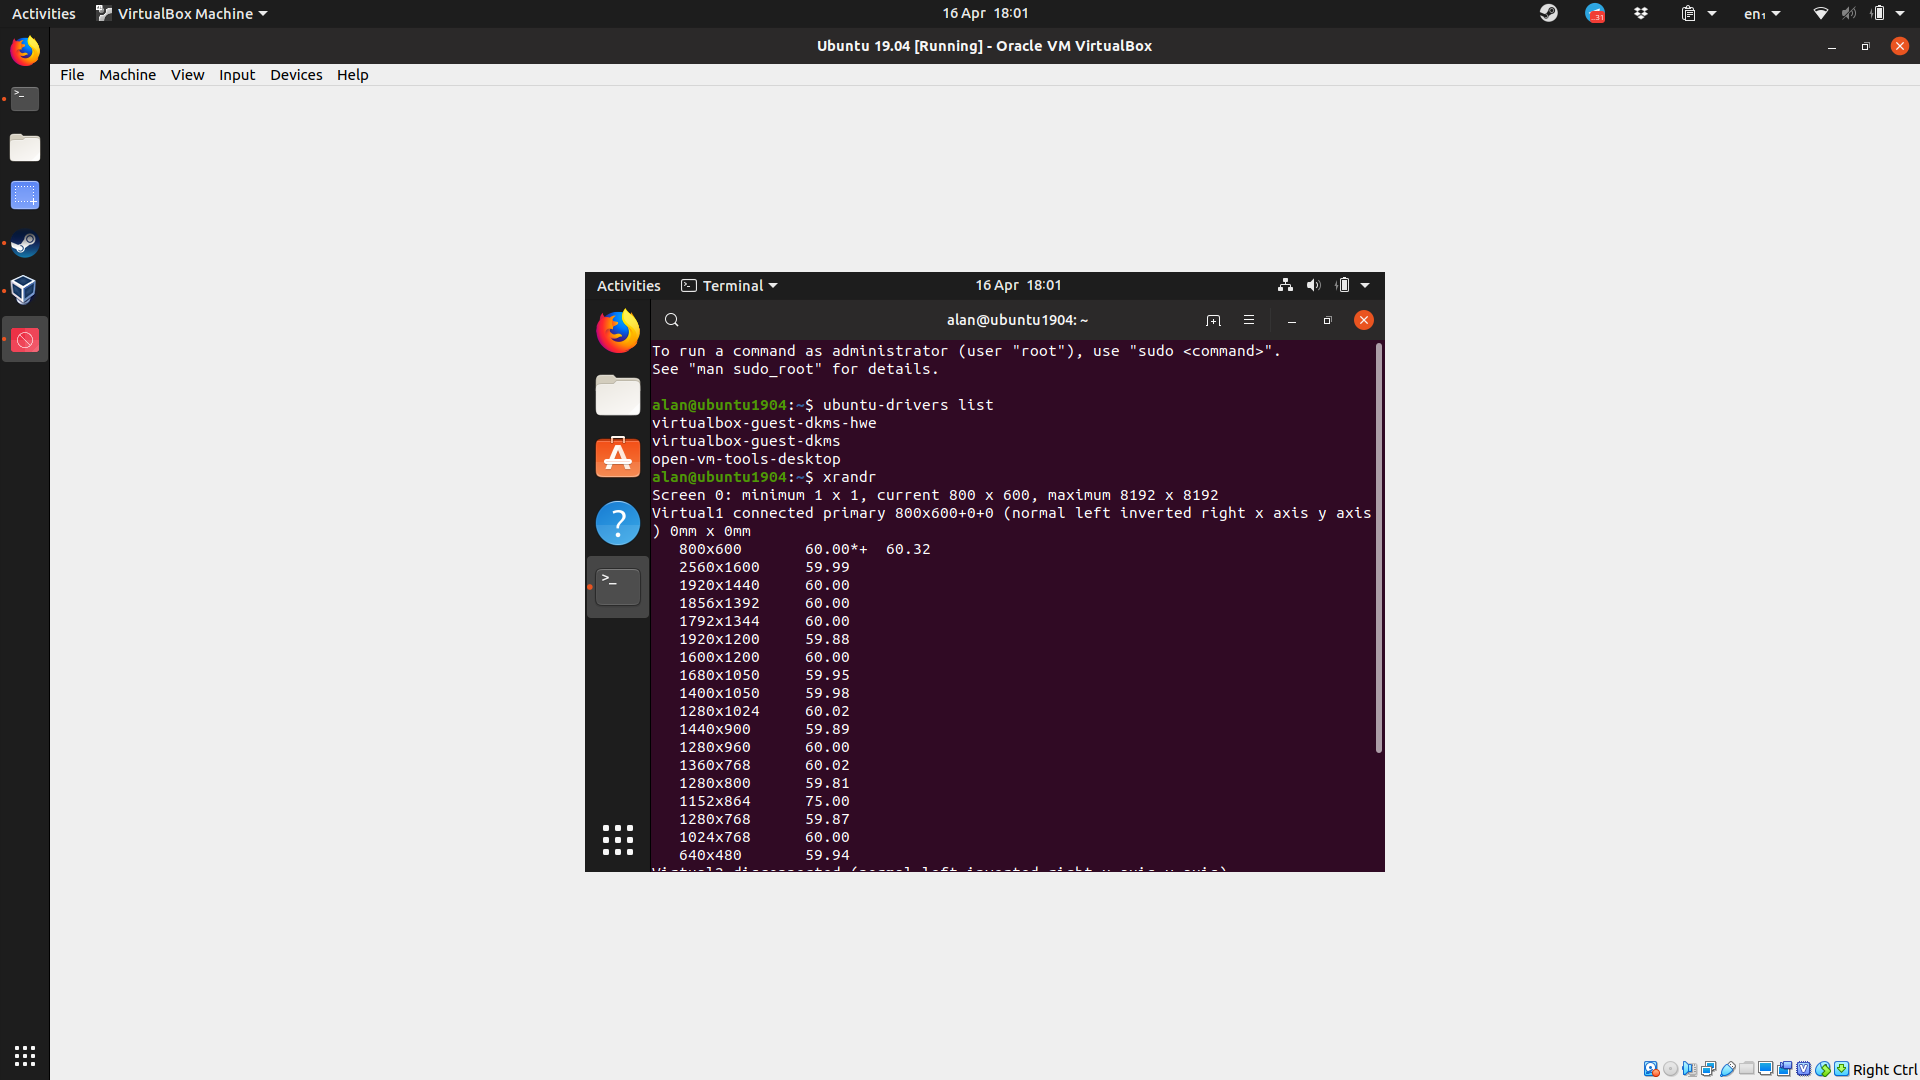Open Files manager in the host dock
This screenshot has width=1920, height=1080.
[25, 147]
